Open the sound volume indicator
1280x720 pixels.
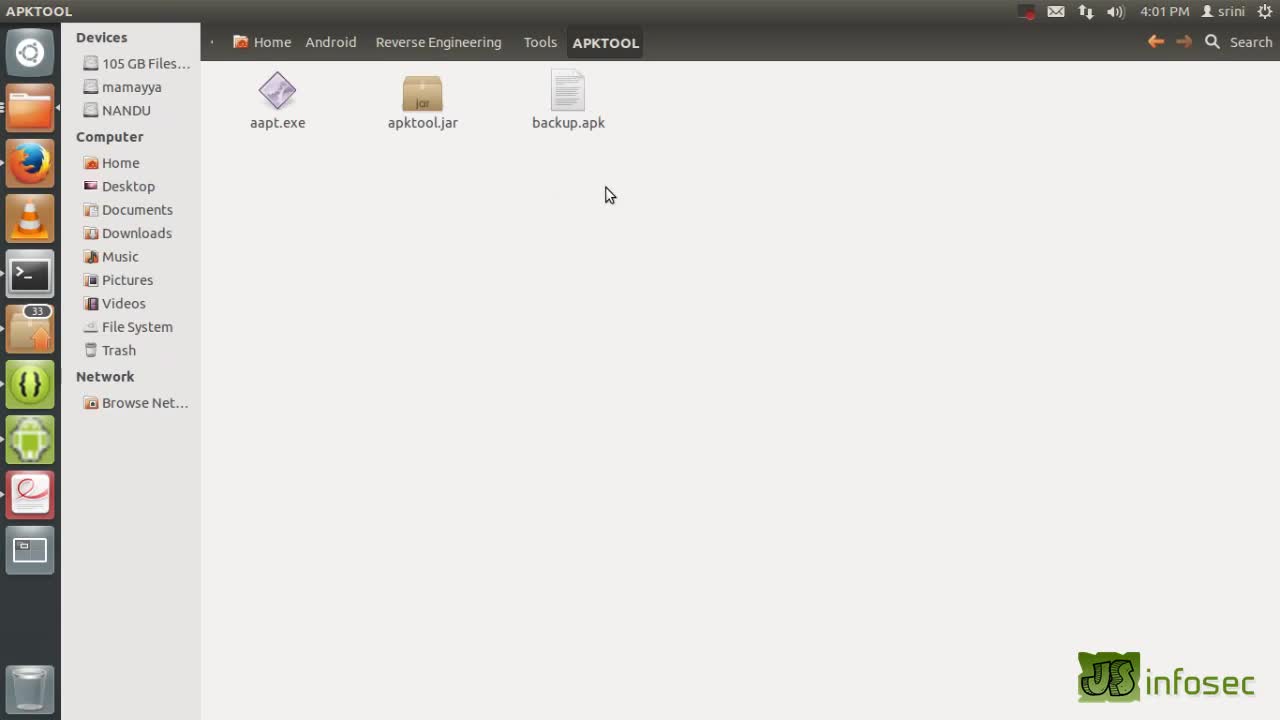click(x=1116, y=12)
